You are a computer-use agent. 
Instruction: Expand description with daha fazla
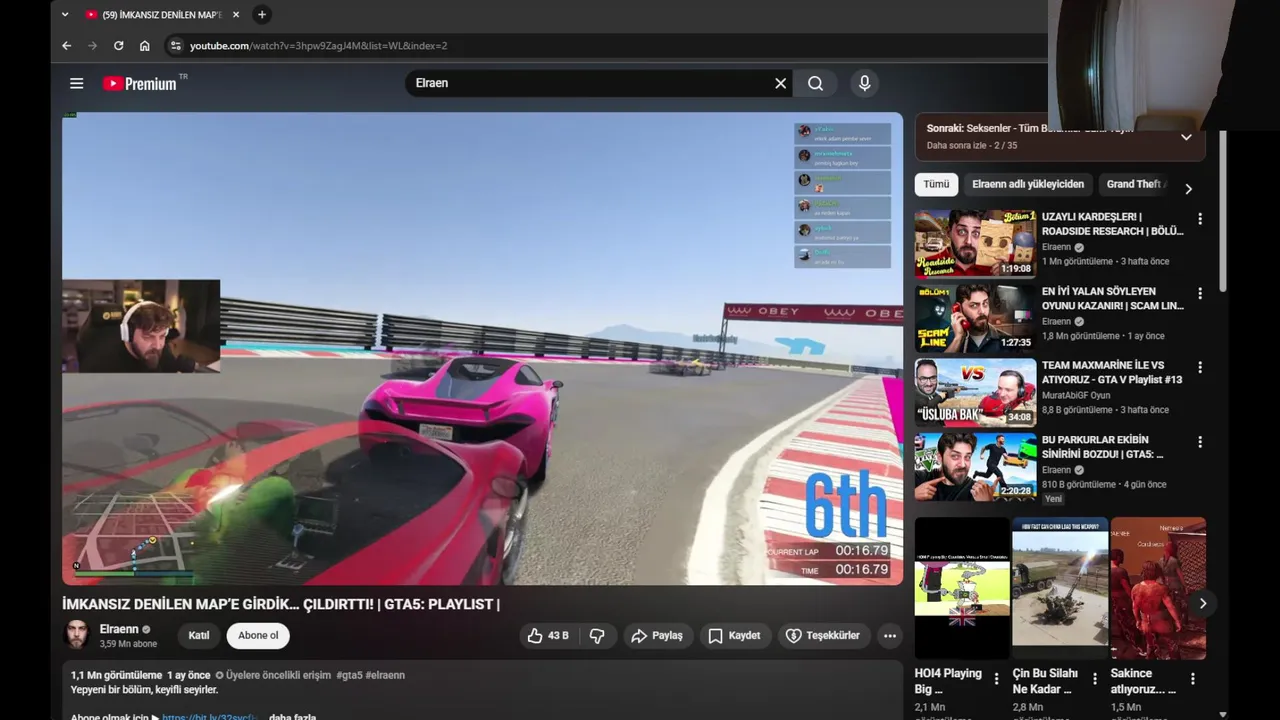[x=292, y=715]
